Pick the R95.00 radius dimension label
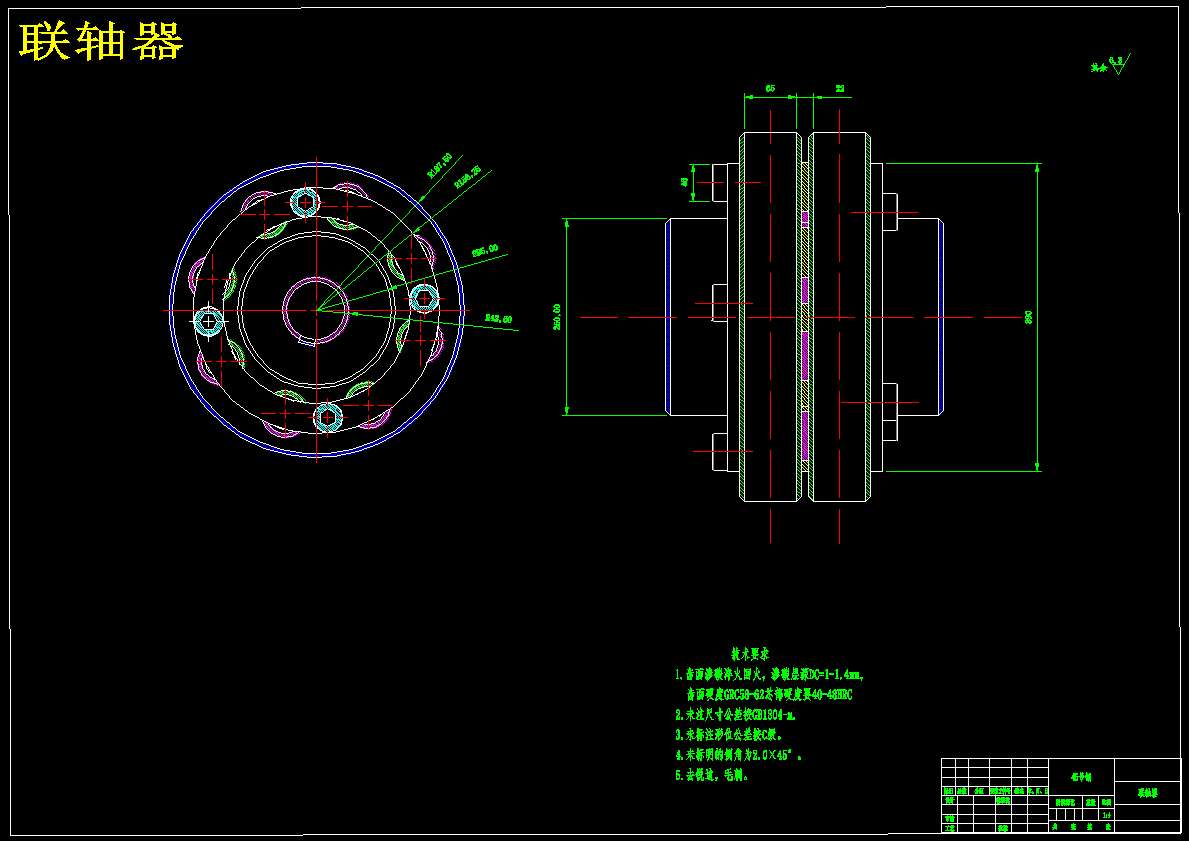Screen dimensions: 1189x841 point(485,250)
